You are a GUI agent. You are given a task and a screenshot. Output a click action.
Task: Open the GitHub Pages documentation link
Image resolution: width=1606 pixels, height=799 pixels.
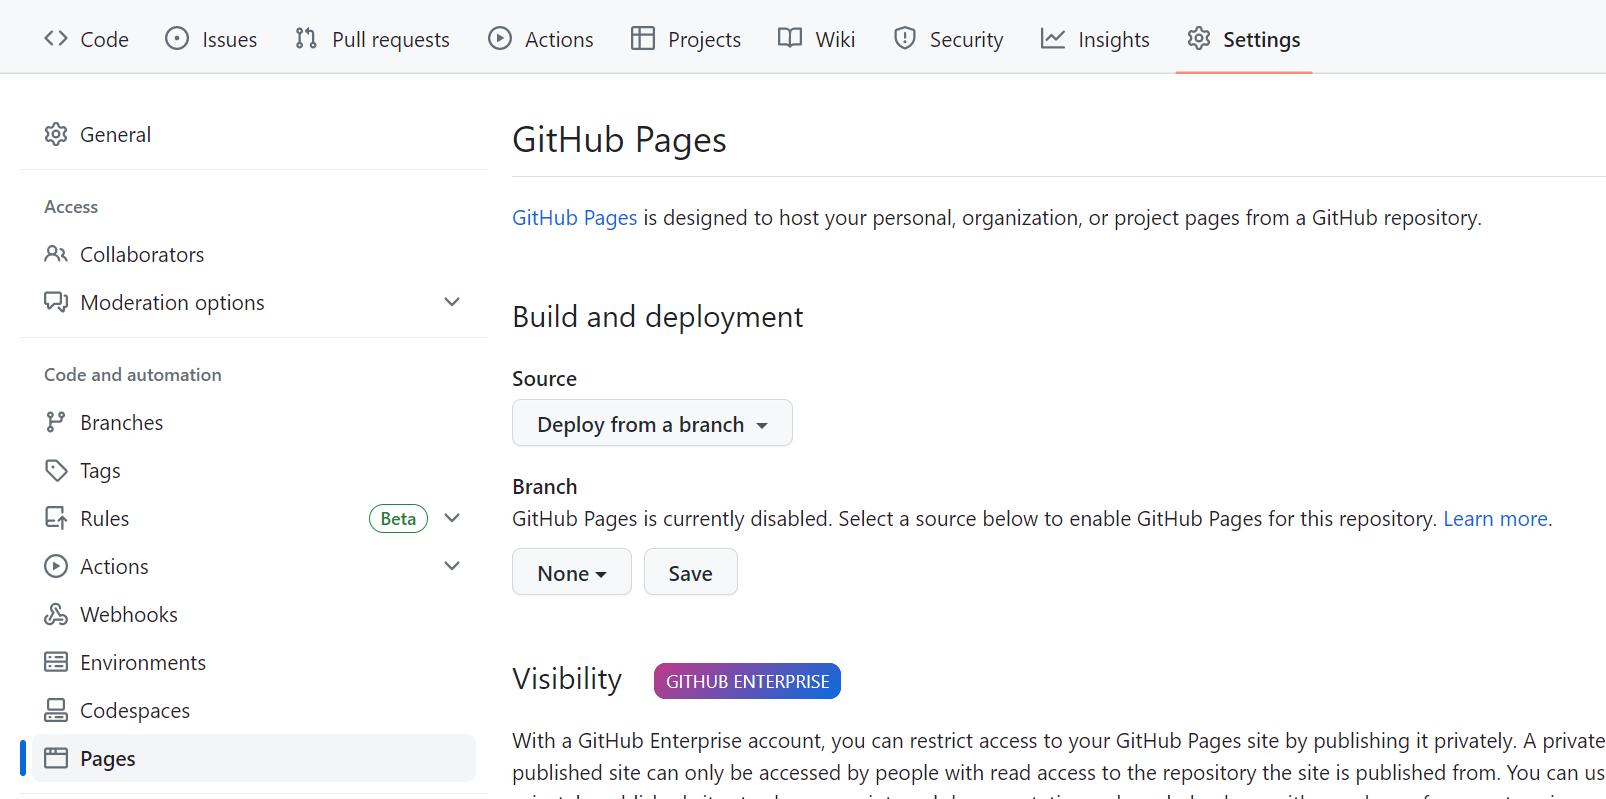pyautogui.click(x=574, y=218)
